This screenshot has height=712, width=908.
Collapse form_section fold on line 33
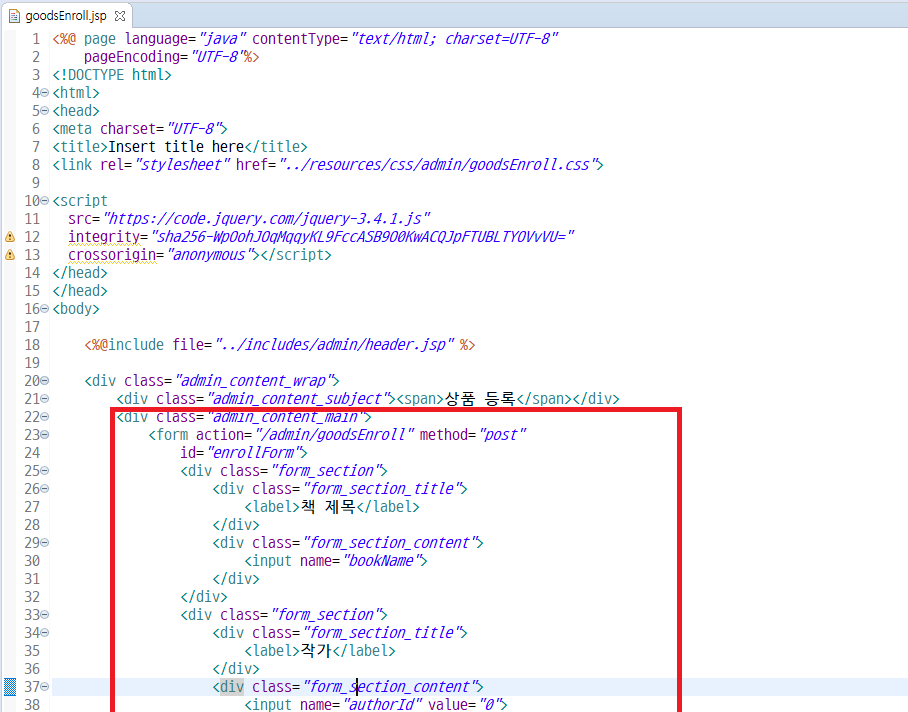point(45,615)
